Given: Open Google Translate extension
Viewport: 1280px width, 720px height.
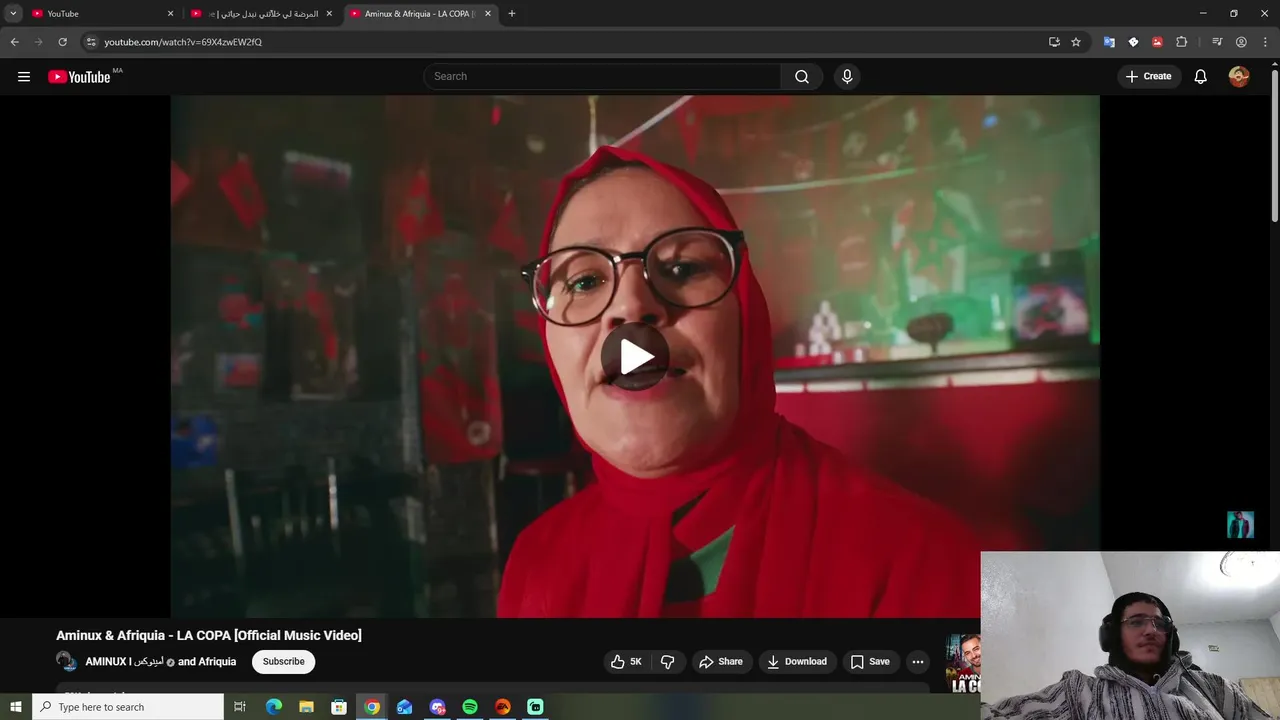Looking at the screenshot, I should (x=1109, y=42).
